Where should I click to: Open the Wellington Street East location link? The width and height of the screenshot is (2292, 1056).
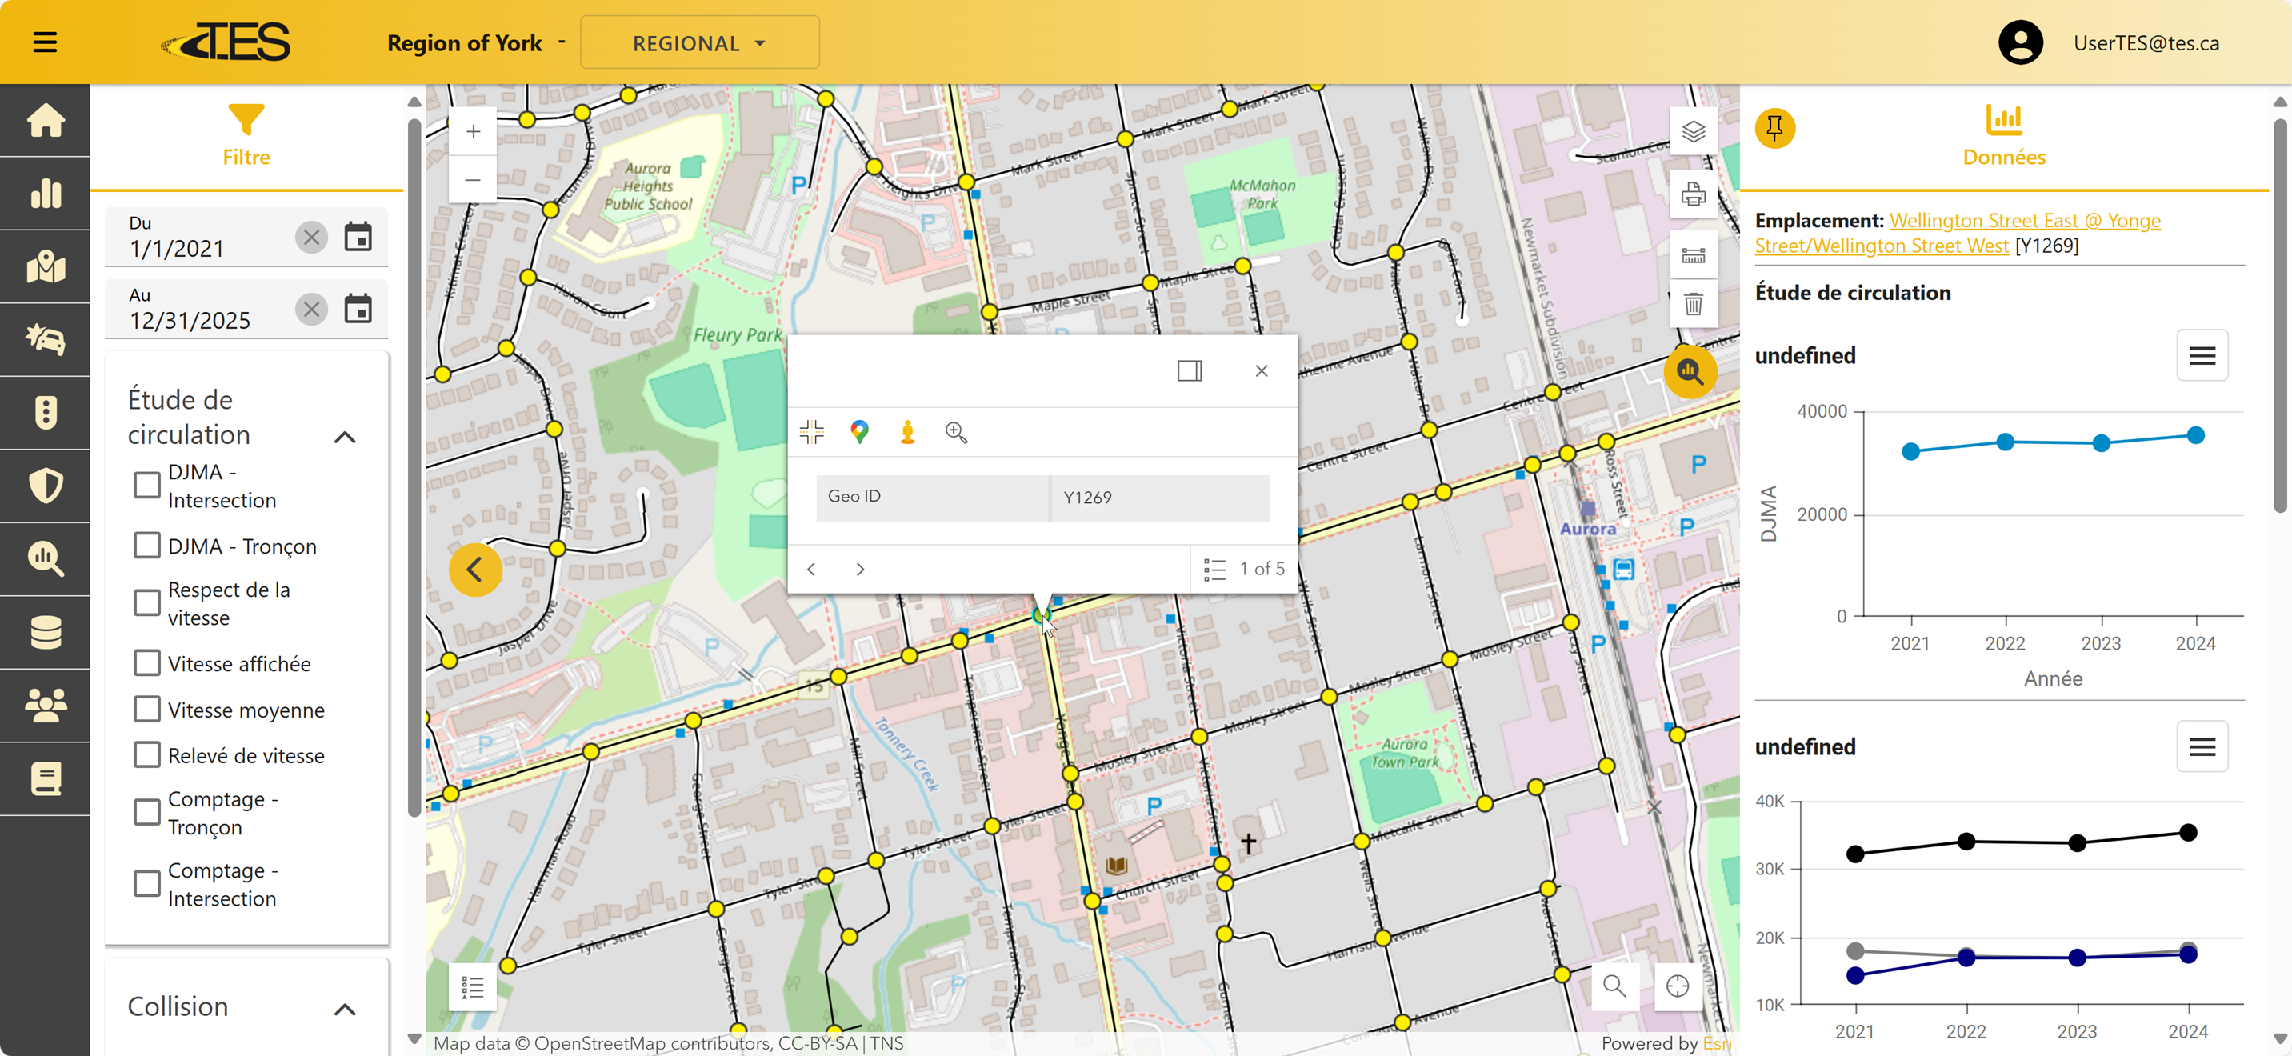coord(1957,233)
